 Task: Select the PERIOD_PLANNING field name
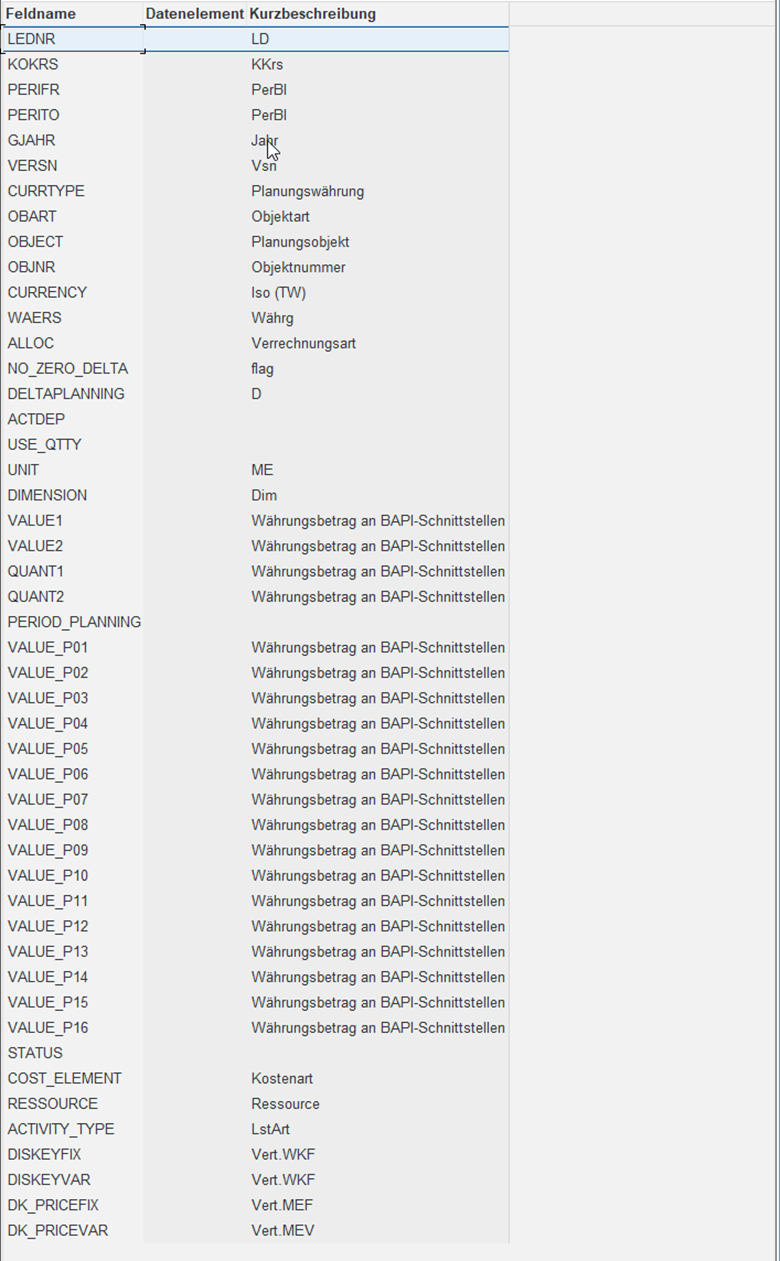pyautogui.click(x=72, y=622)
